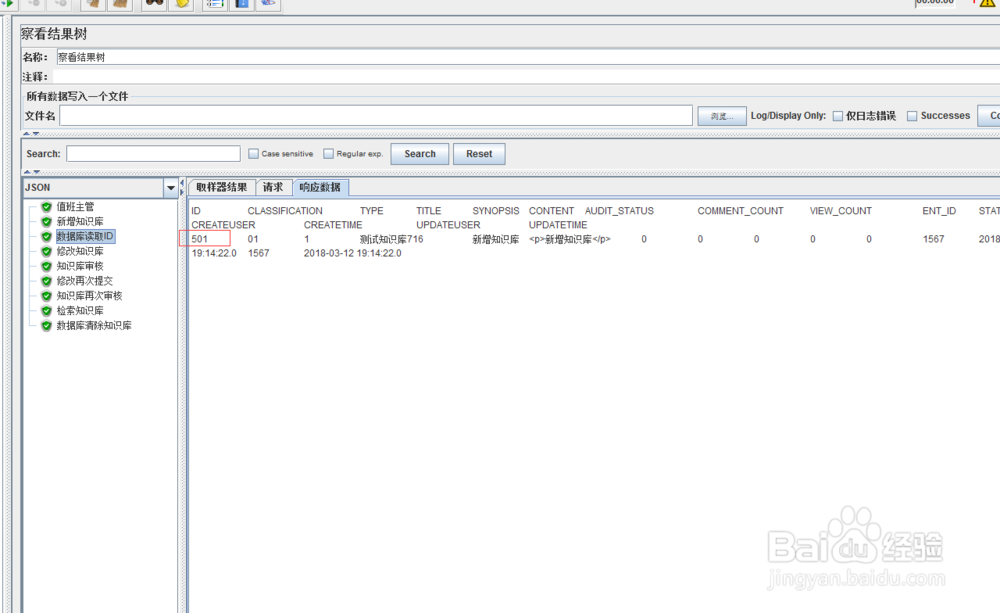Image resolution: width=1000 pixels, height=613 pixels.
Task: Click the CREATETIME column header text
Action: pos(333,225)
